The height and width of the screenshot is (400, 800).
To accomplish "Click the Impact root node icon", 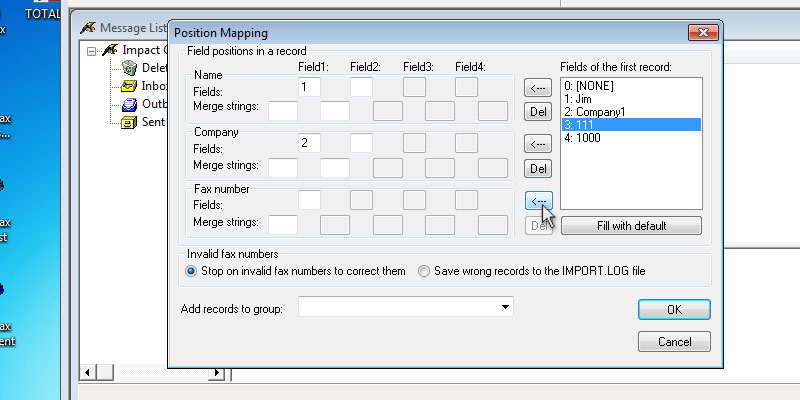I will (110, 50).
